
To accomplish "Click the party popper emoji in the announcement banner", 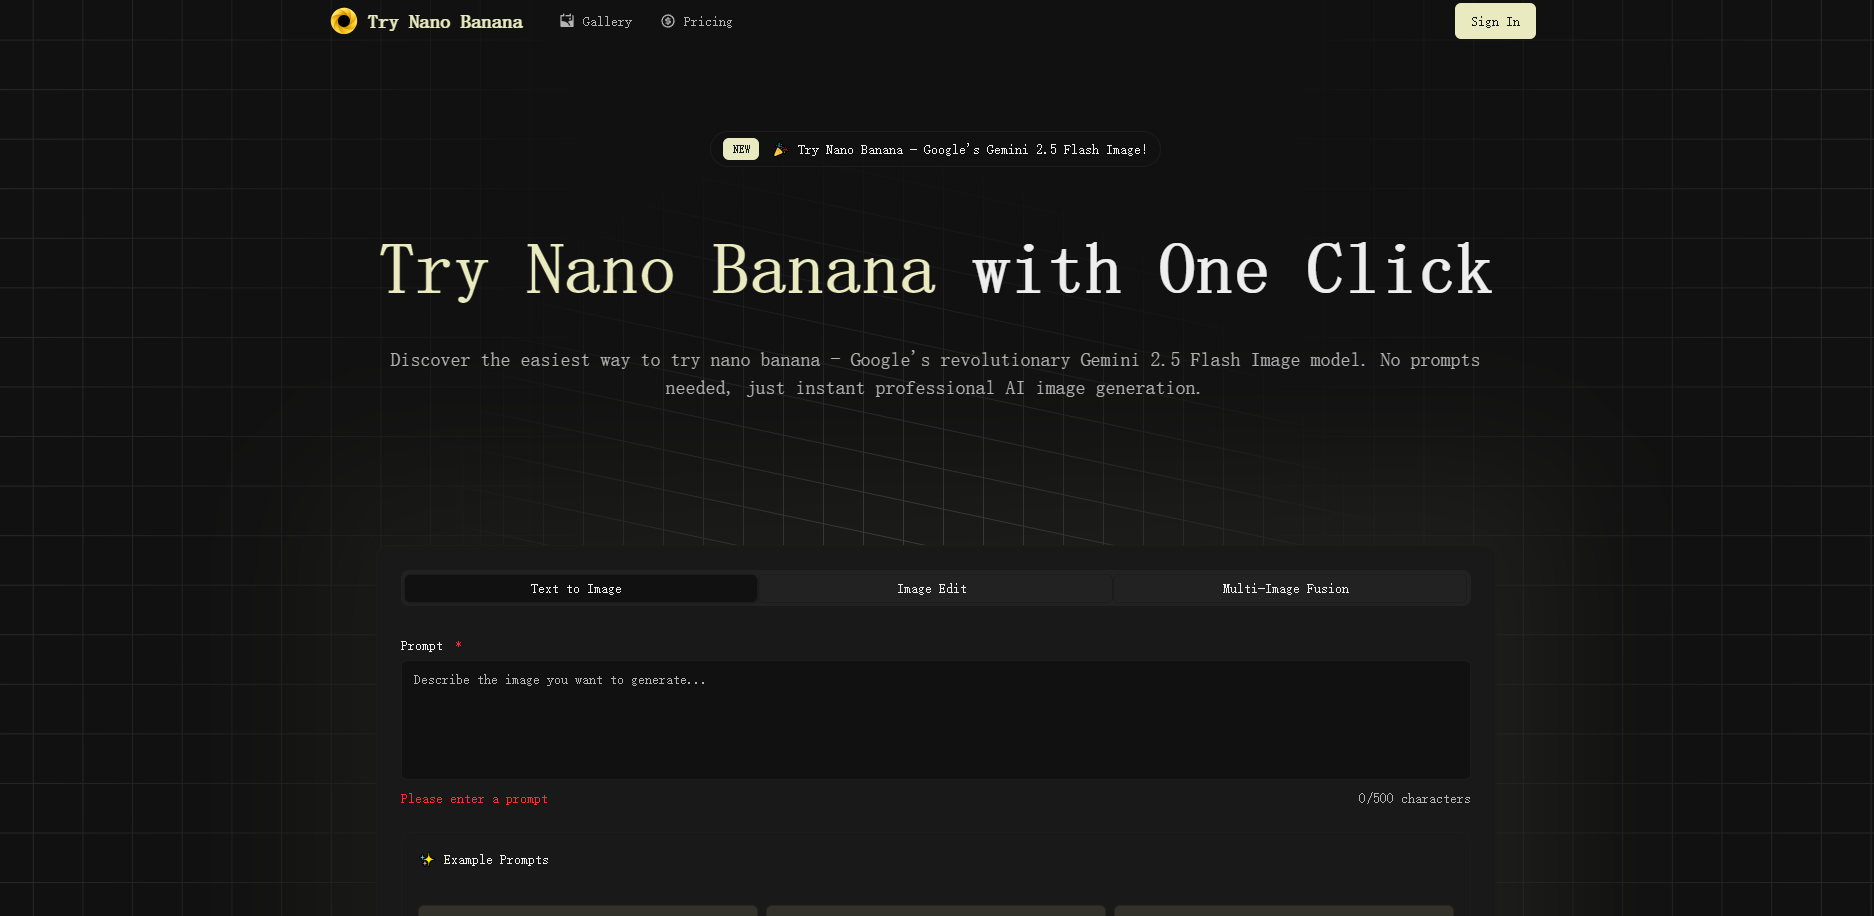I will 780,148.
